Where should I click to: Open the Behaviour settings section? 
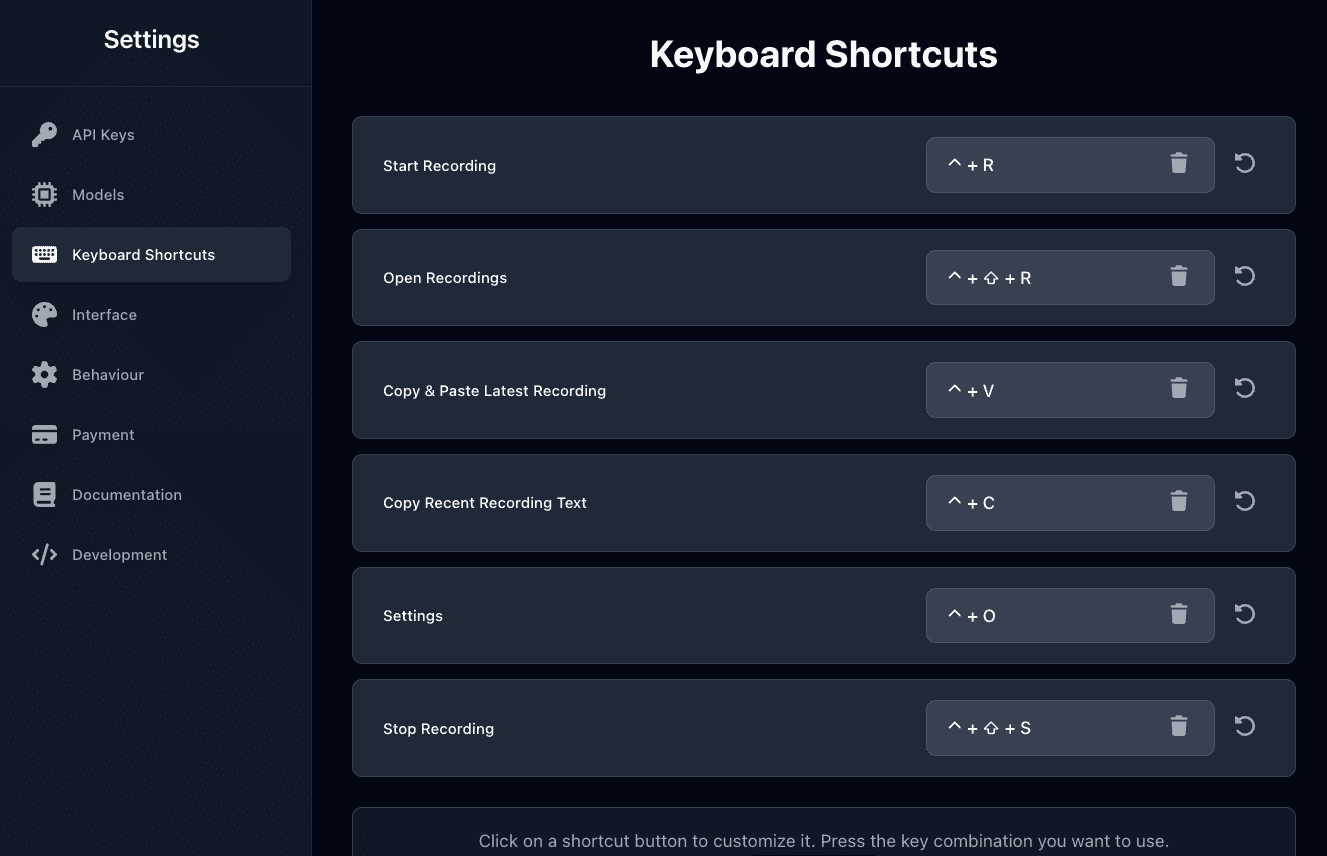pos(107,375)
